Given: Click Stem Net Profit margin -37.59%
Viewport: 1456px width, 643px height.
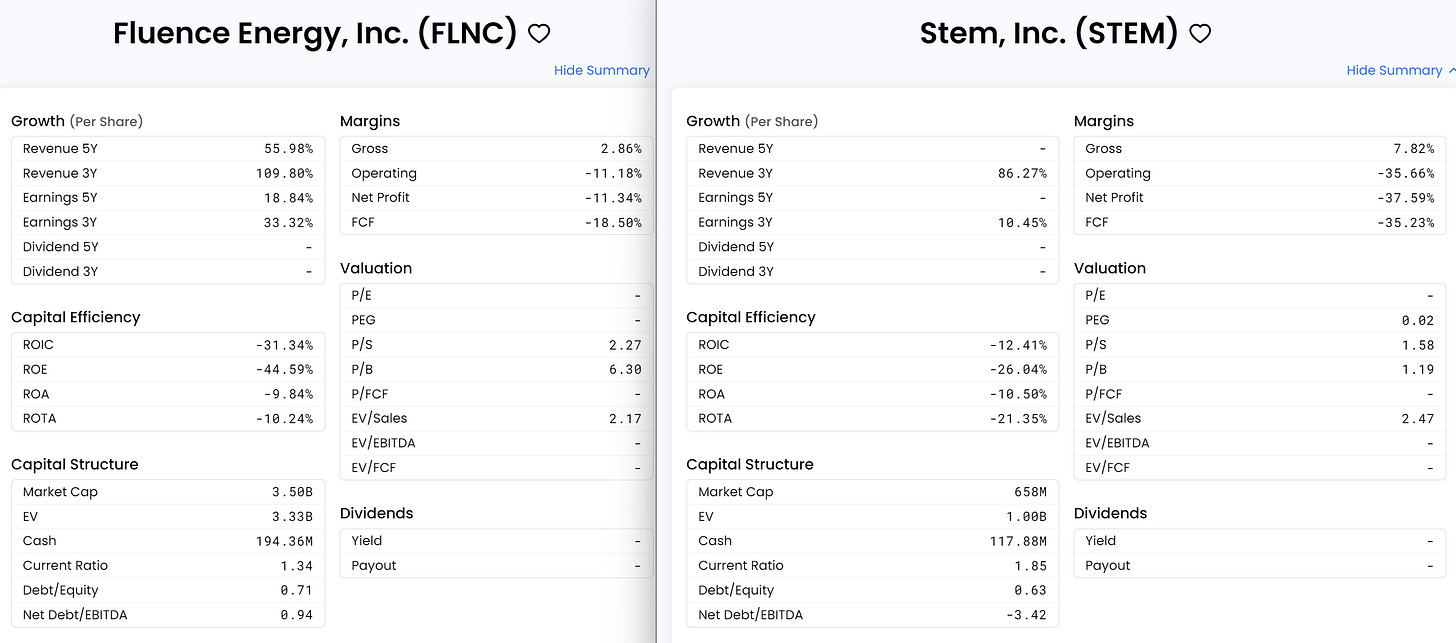Looking at the screenshot, I should tap(1405, 197).
